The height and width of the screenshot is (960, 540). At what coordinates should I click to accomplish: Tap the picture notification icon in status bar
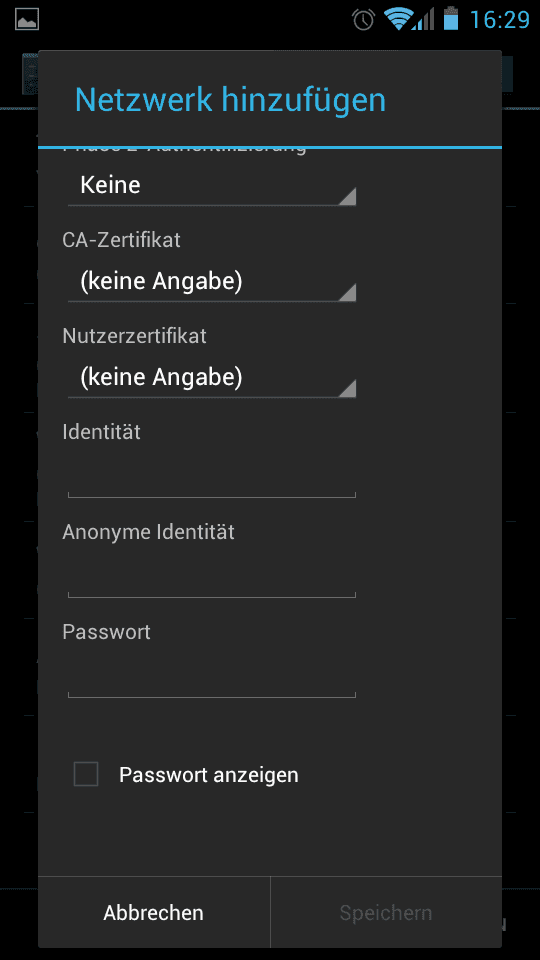point(27,19)
